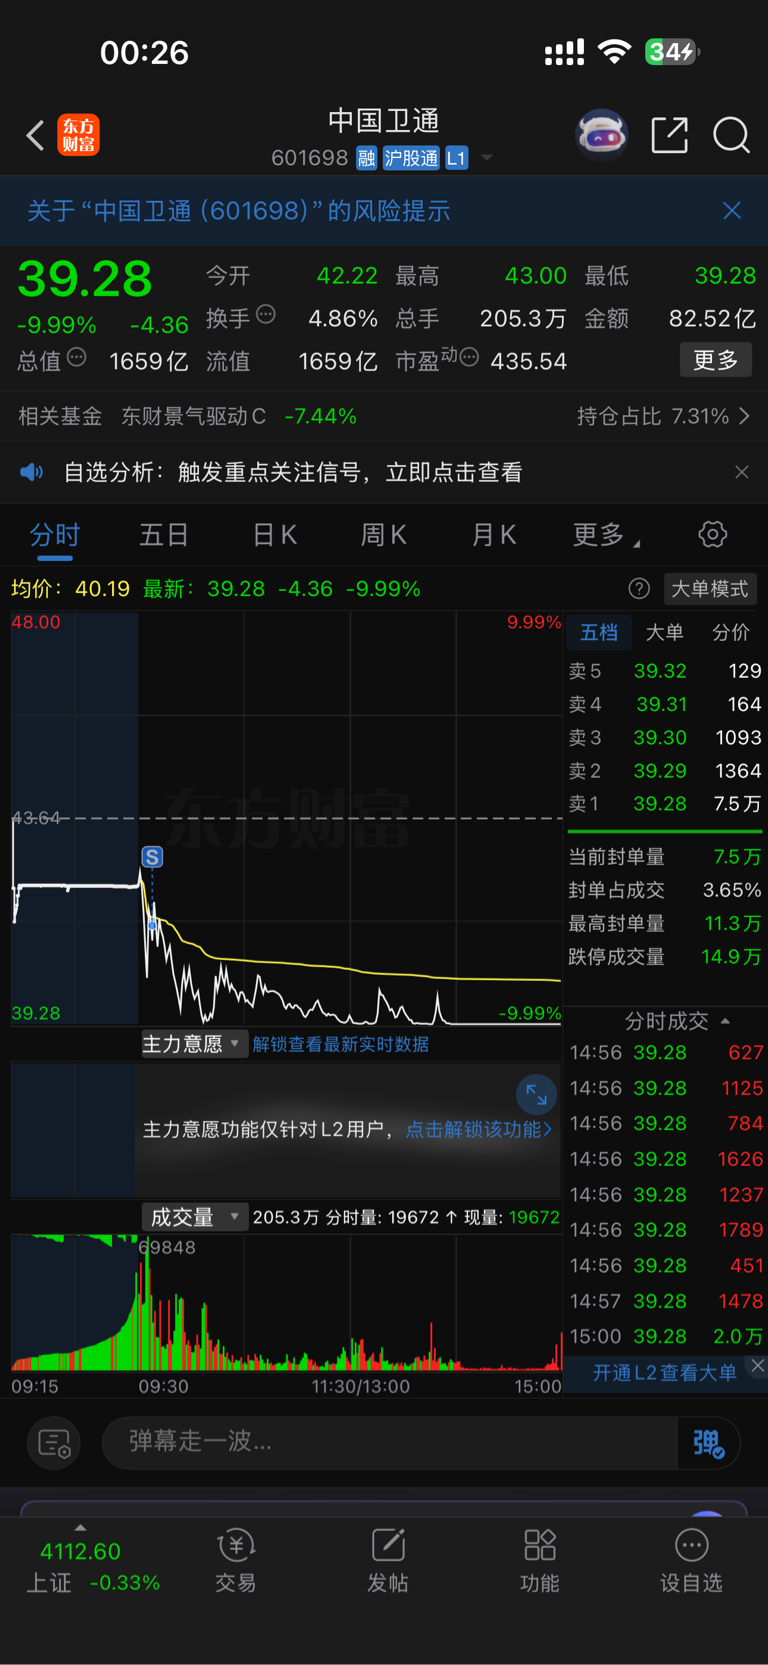This screenshot has height=1665, width=768.
Task: Open the 交易 trade icon
Action: pos(236,1545)
